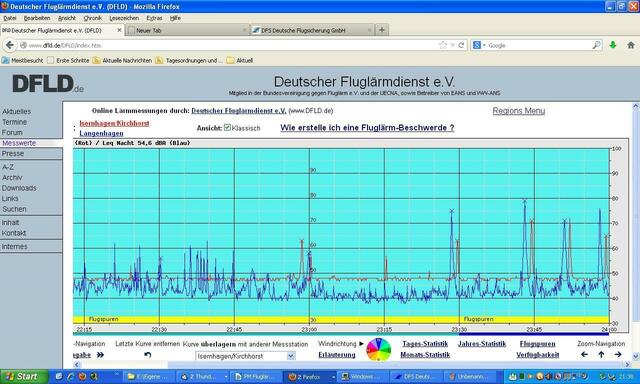640x384 pixels.
Task: Open Presse in the left sidebar
Action: coord(13,153)
